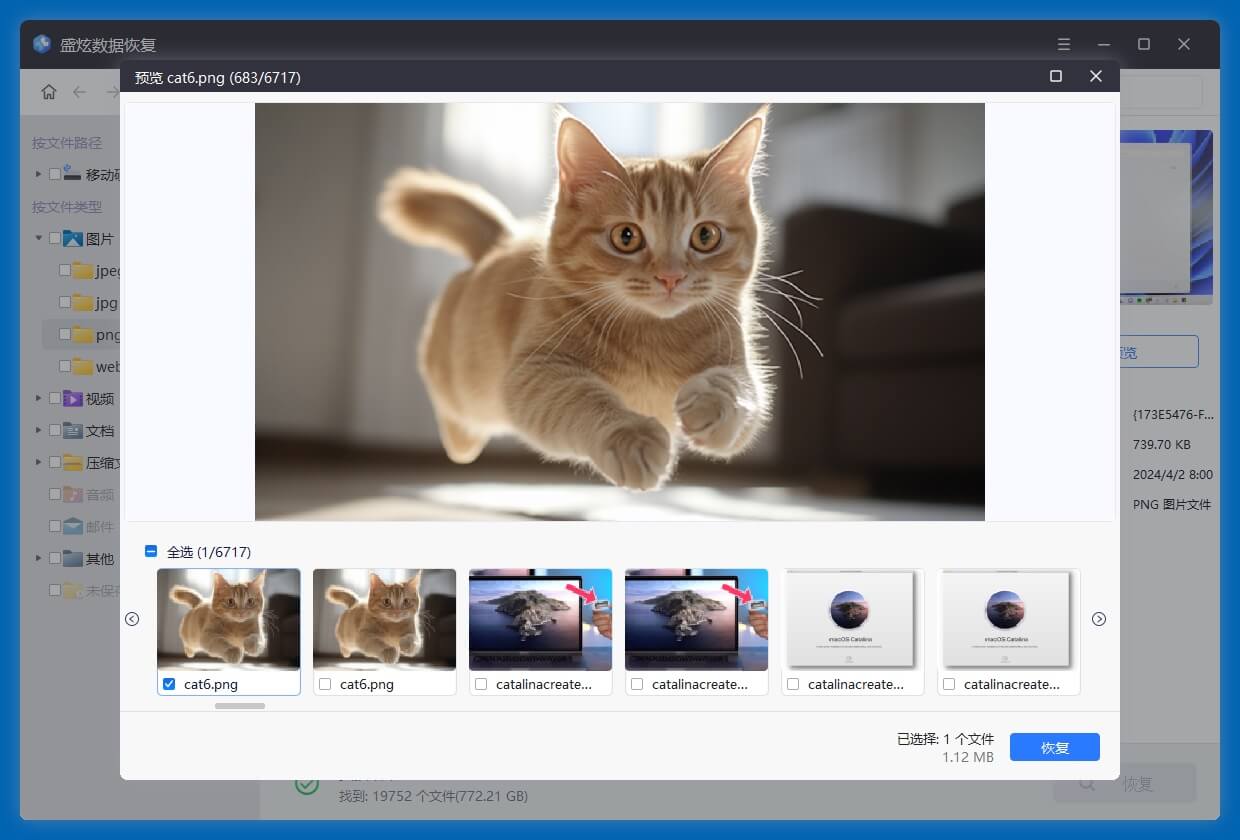Click the 视频 video category icon
The image size is (1240, 840).
click(x=73, y=399)
